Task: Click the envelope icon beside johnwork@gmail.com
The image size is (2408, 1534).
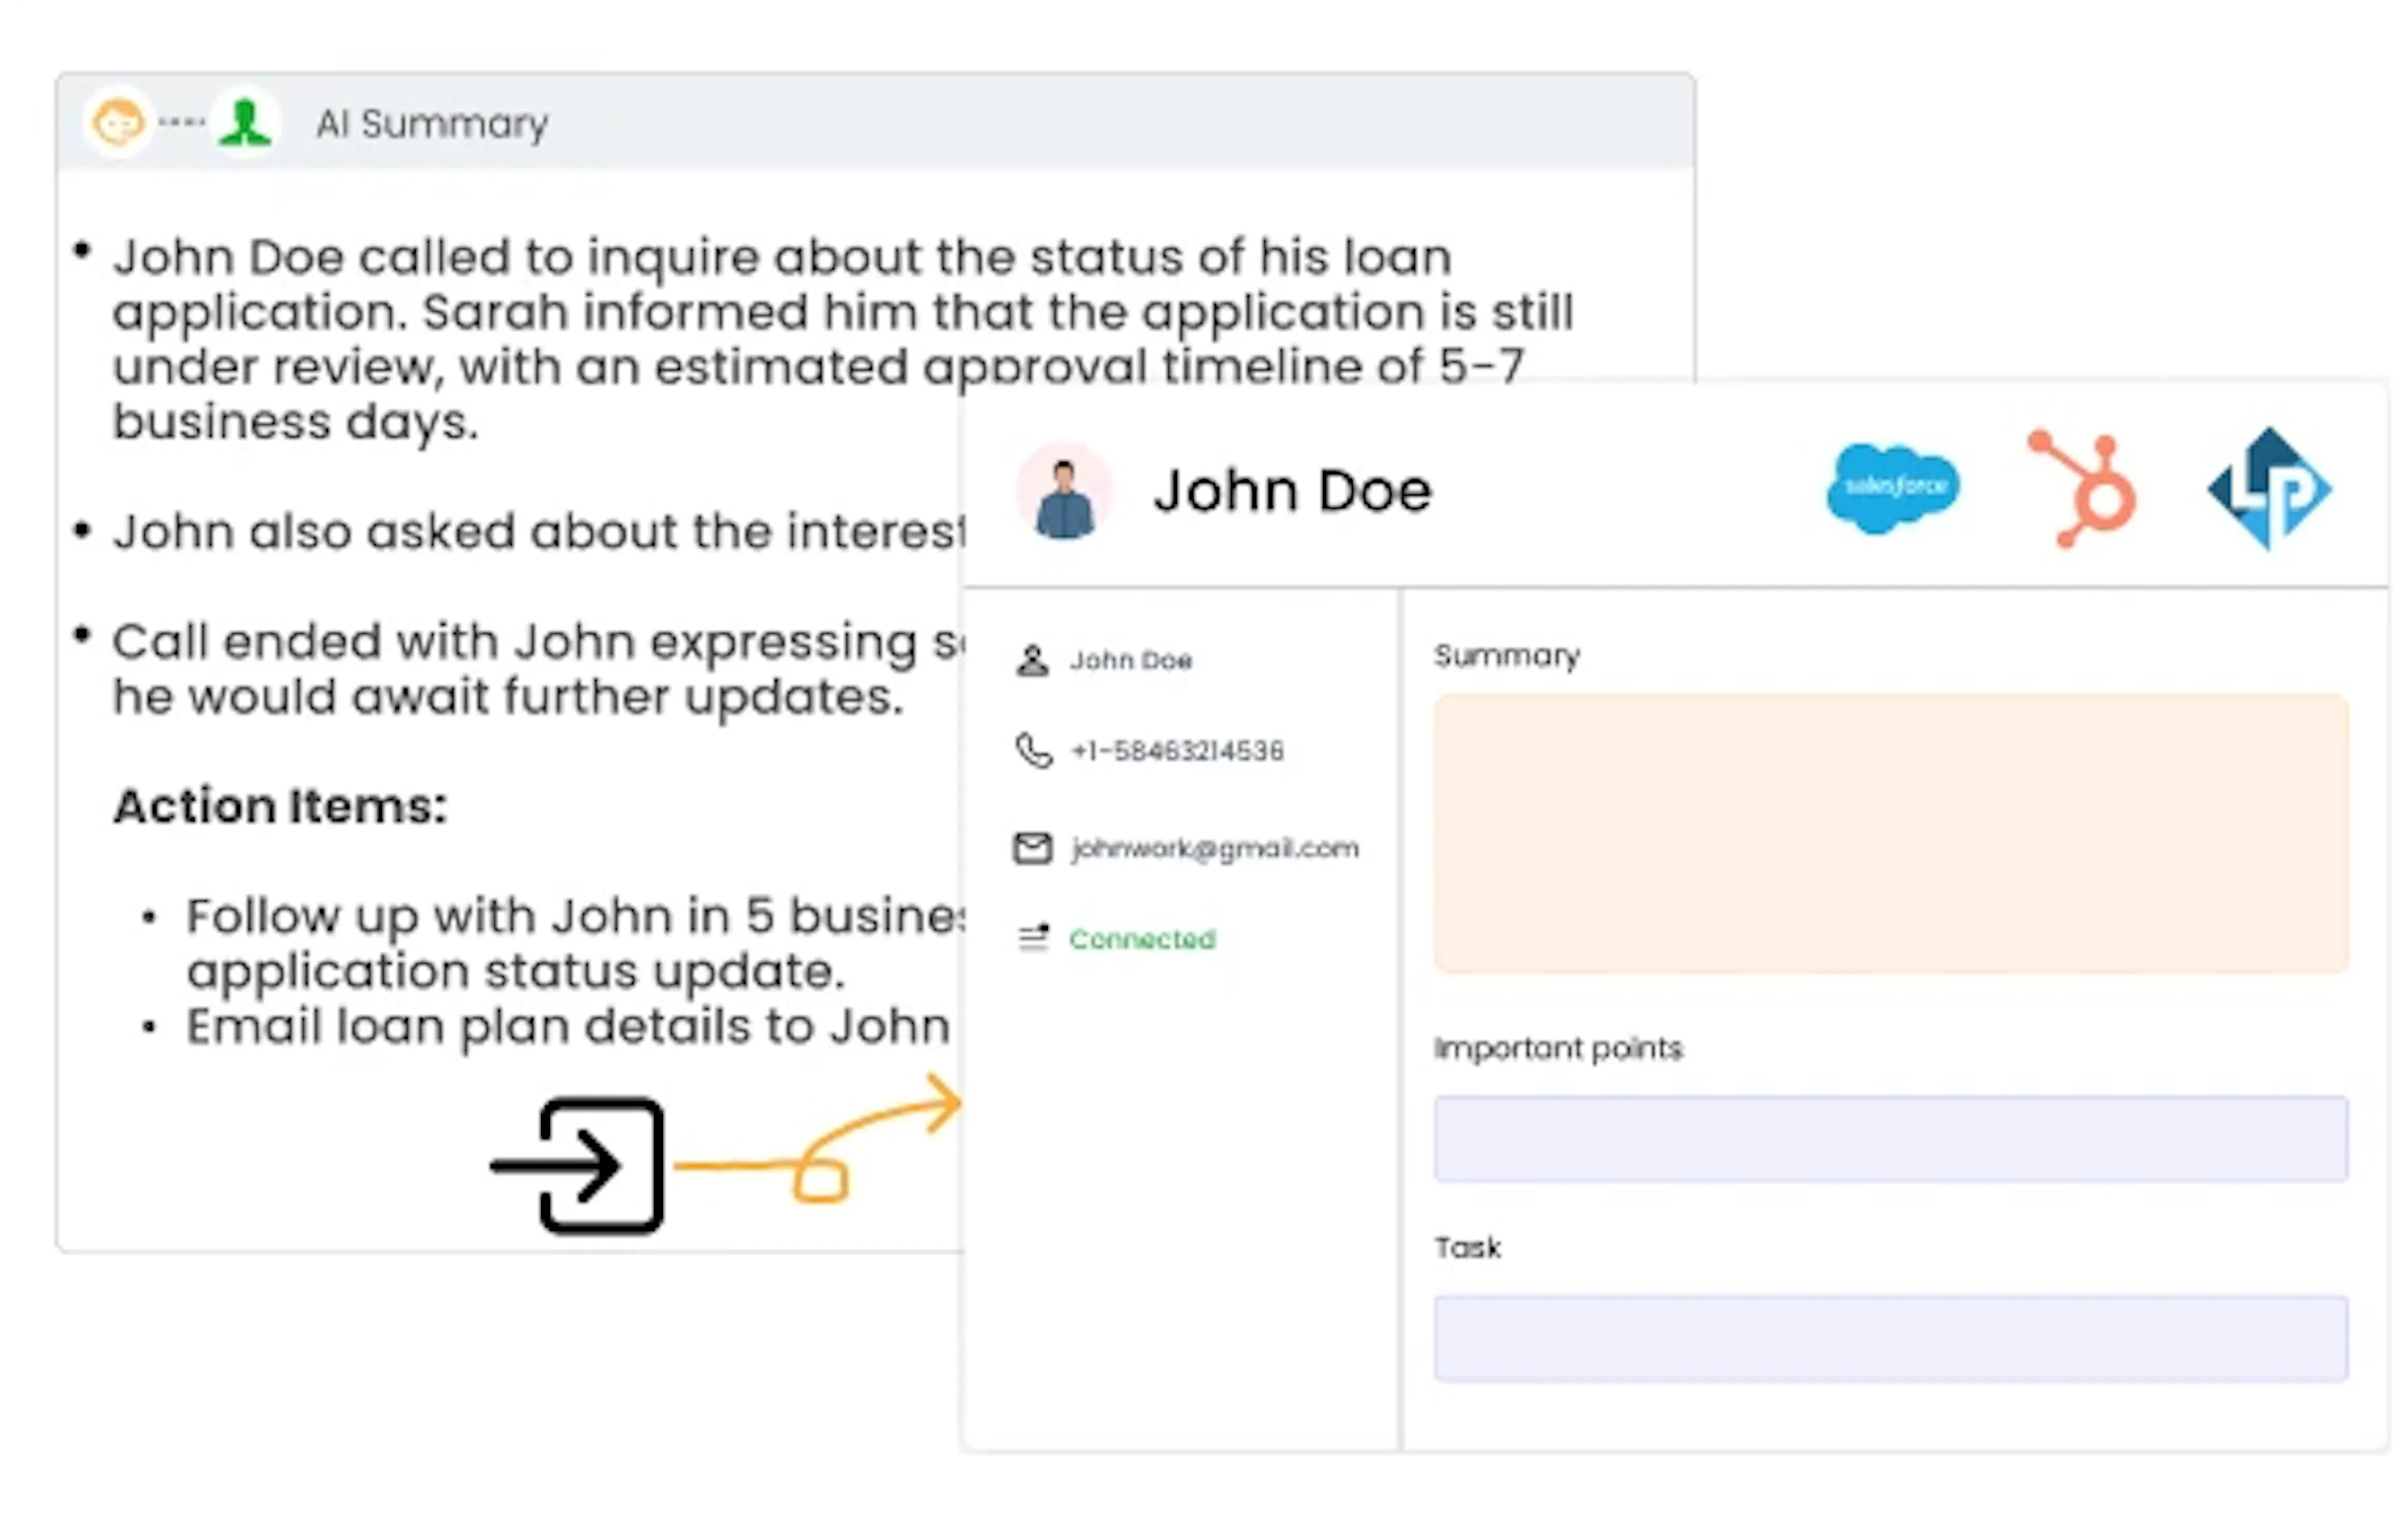Action: point(1032,848)
